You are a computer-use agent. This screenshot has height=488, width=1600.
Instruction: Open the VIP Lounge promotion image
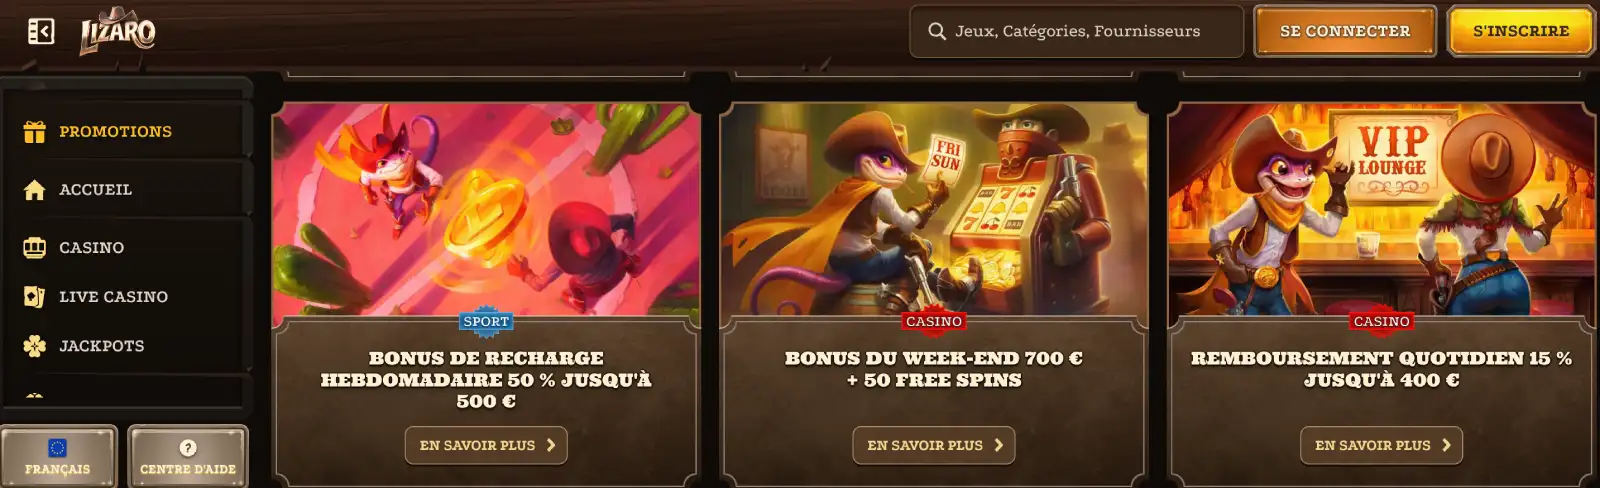pyautogui.click(x=1382, y=215)
